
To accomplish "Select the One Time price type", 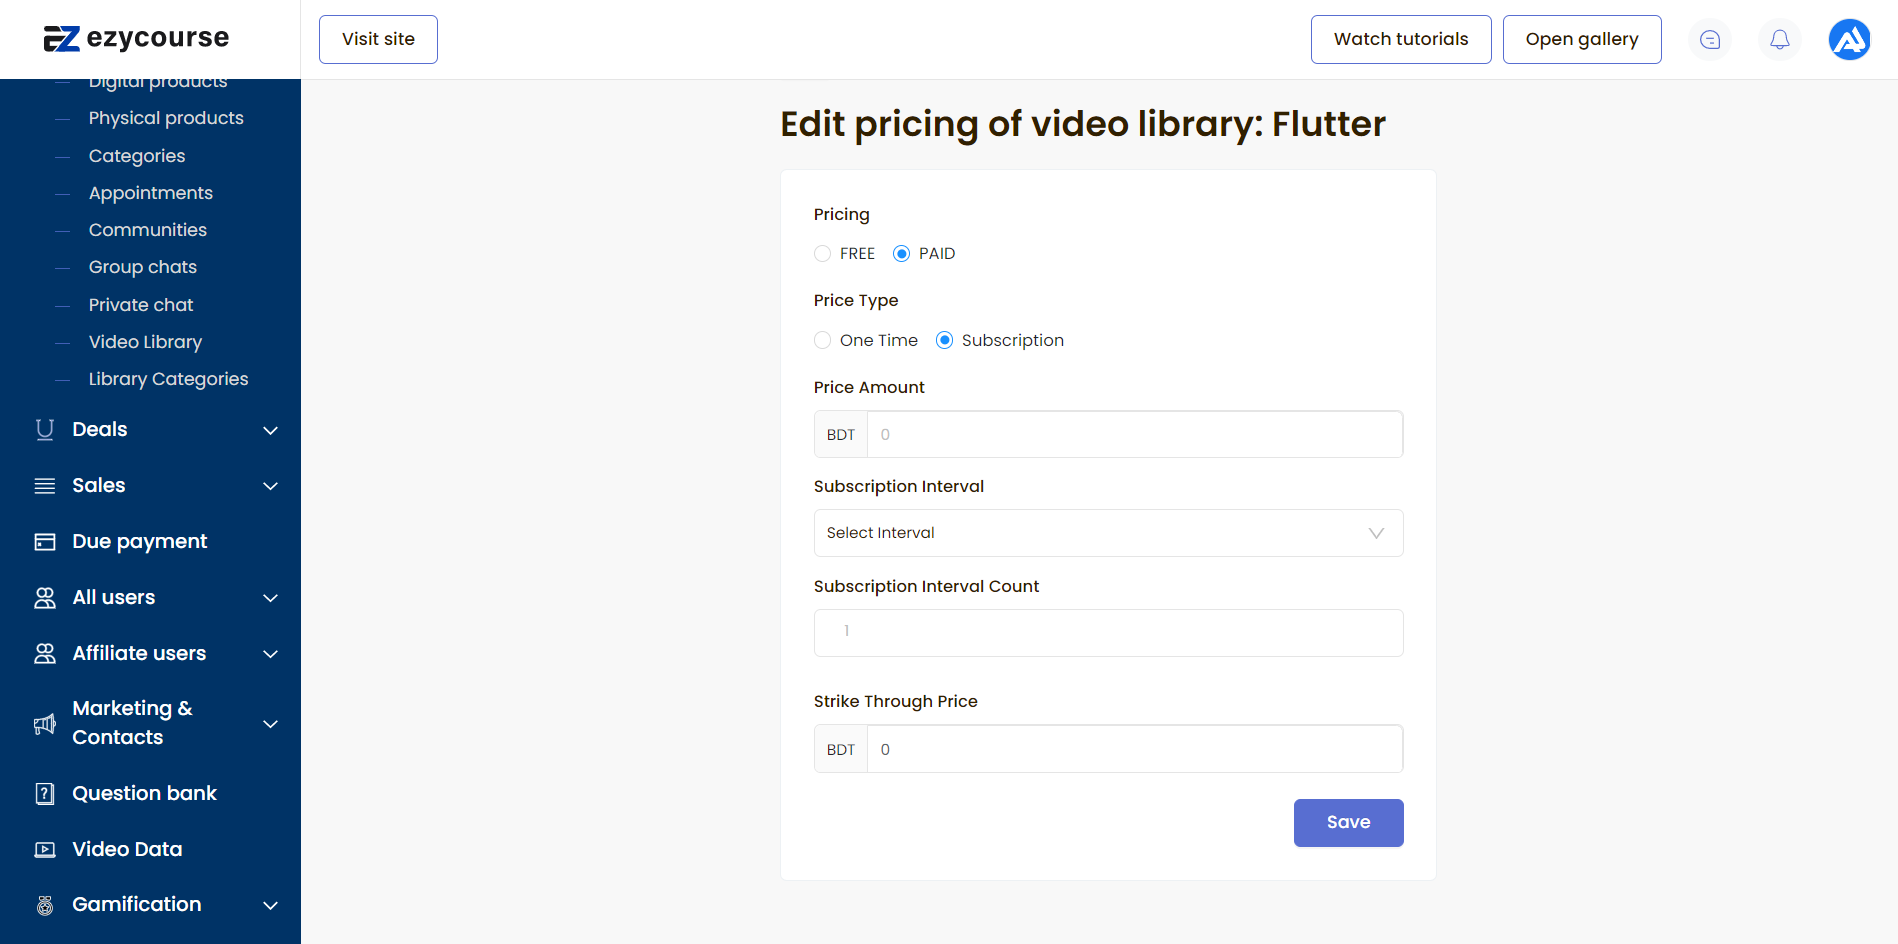I will (x=823, y=341).
